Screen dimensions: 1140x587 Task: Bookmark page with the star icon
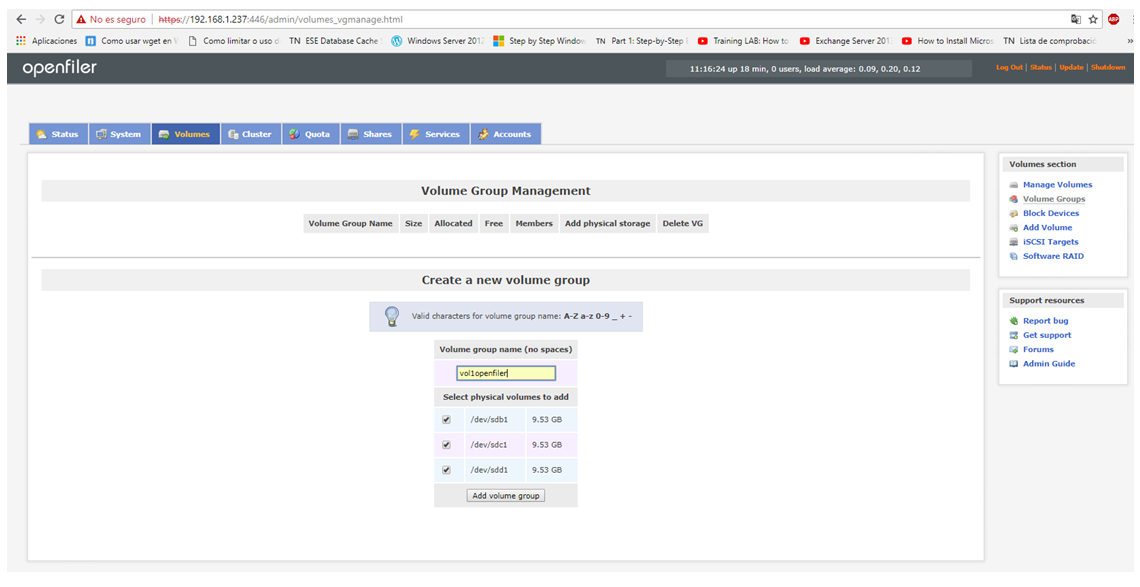[1093, 20]
